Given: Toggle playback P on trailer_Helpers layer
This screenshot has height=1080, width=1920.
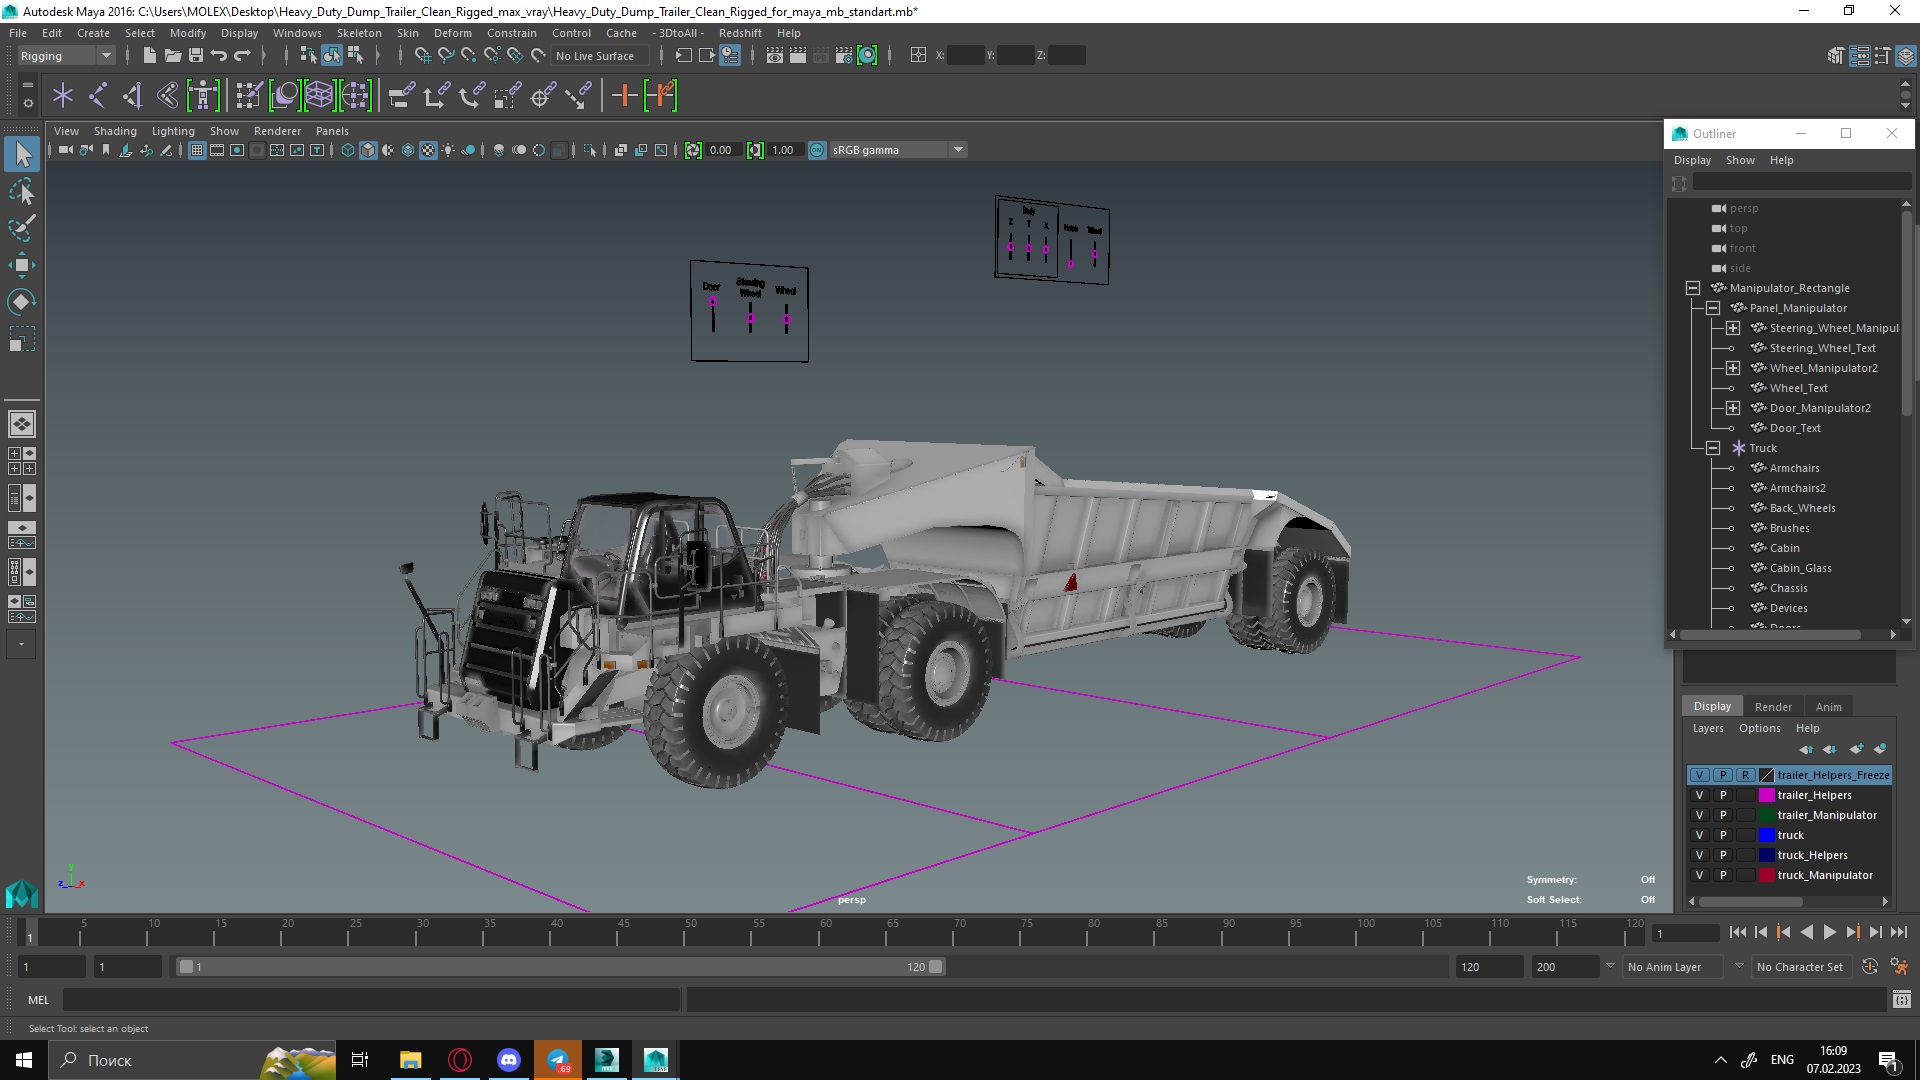Looking at the screenshot, I should (x=1722, y=795).
